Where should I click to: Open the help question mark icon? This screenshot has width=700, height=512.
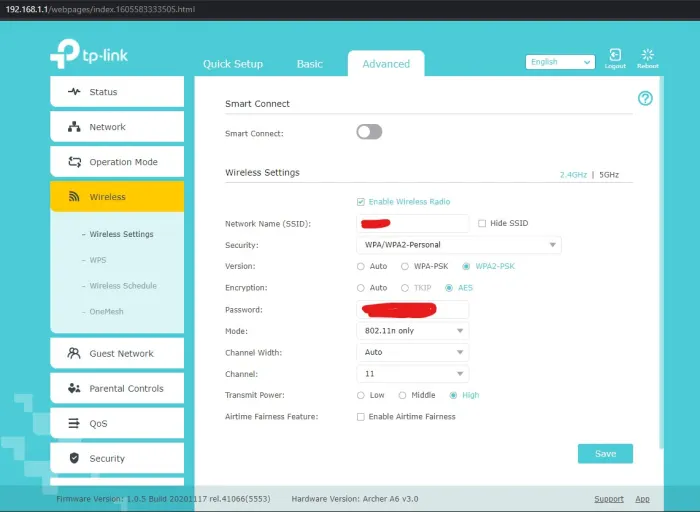point(645,98)
